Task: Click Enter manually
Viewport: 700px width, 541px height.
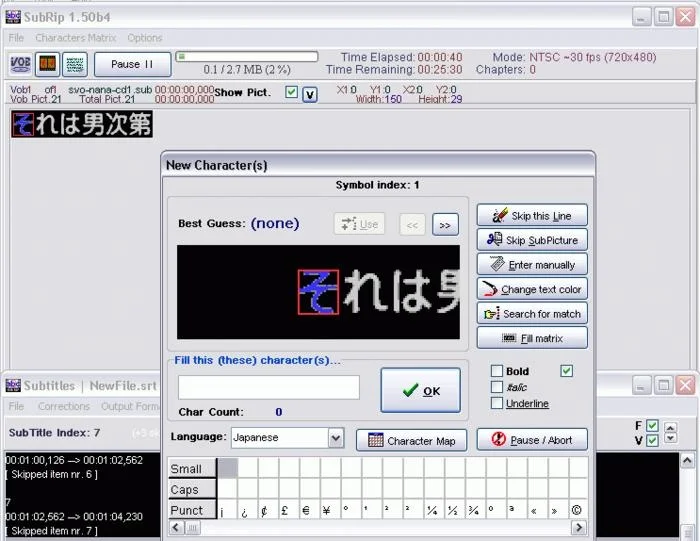Action: pyautogui.click(x=532, y=265)
